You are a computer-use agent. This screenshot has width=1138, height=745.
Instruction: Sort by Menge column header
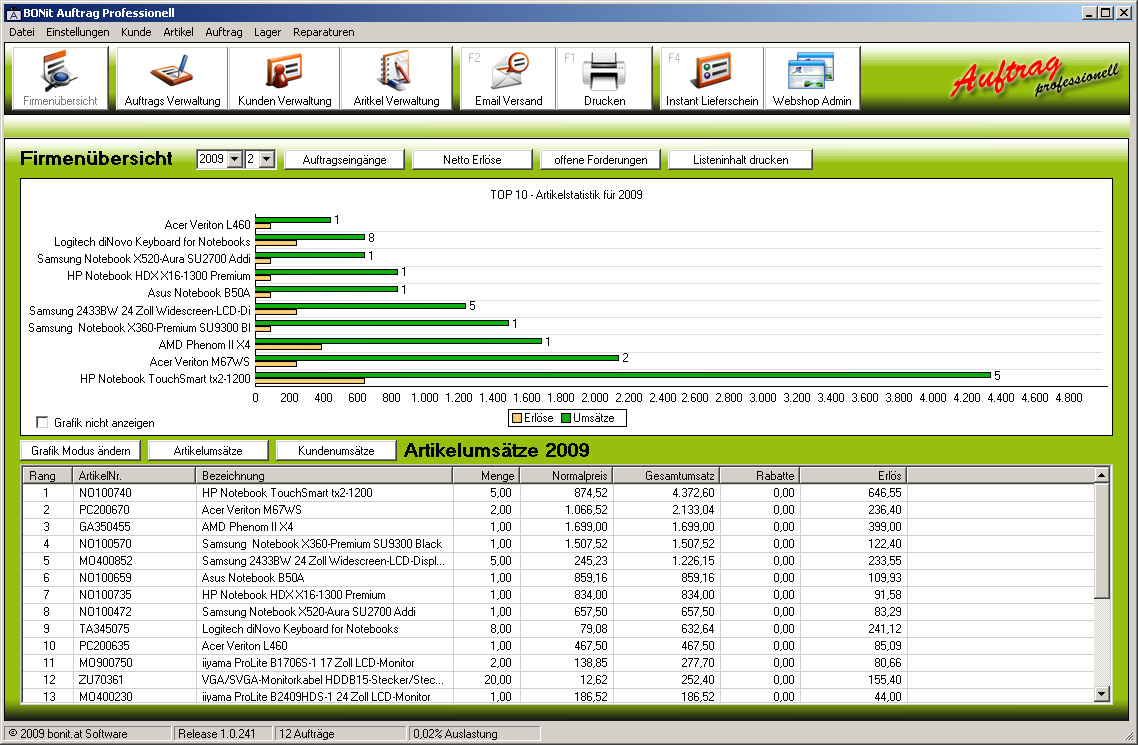click(486, 476)
